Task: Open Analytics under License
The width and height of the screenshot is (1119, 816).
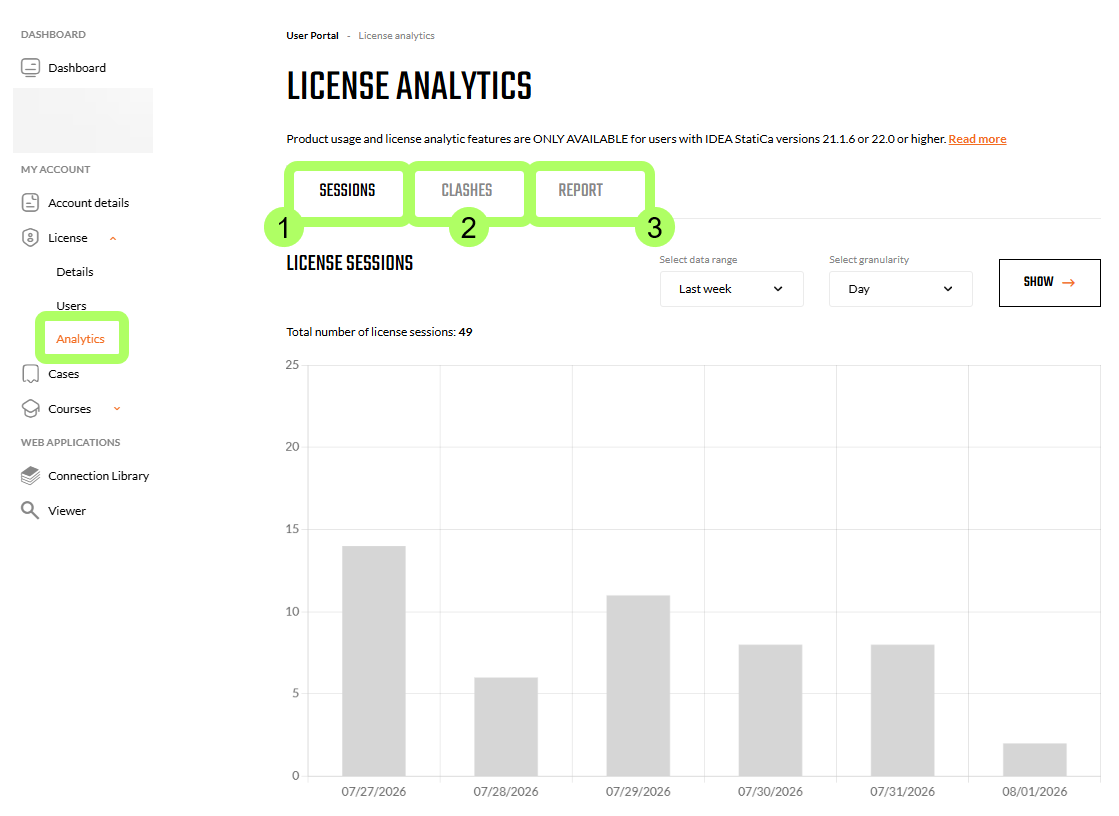Action: (81, 339)
